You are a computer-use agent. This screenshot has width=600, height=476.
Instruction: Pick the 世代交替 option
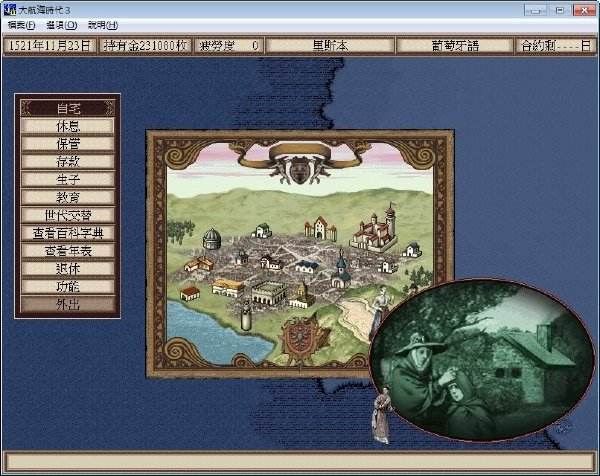tap(68, 215)
